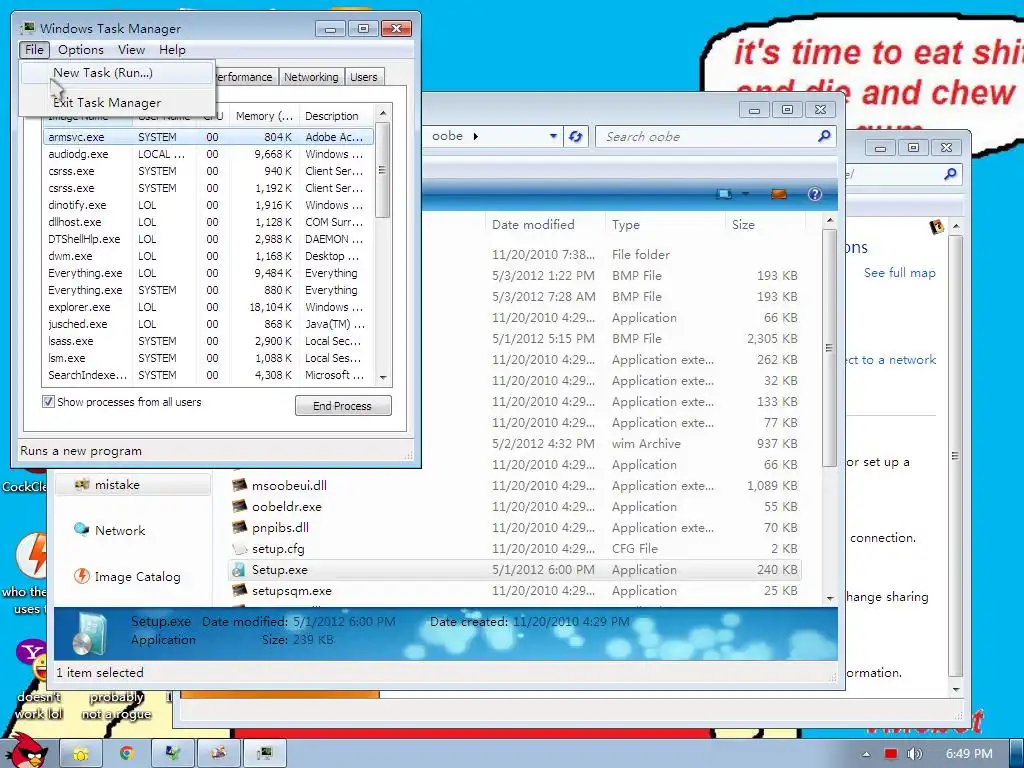
Task: Click the file list scroll down arrow in oobe window
Action: pyautogui.click(x=829, y=598)
